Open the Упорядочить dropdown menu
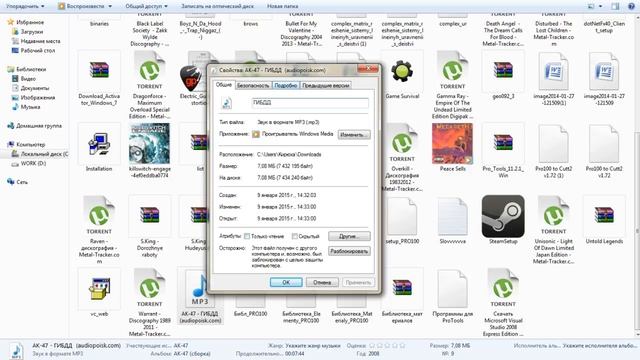Screen dimensions: 640x360 point(25,6)
